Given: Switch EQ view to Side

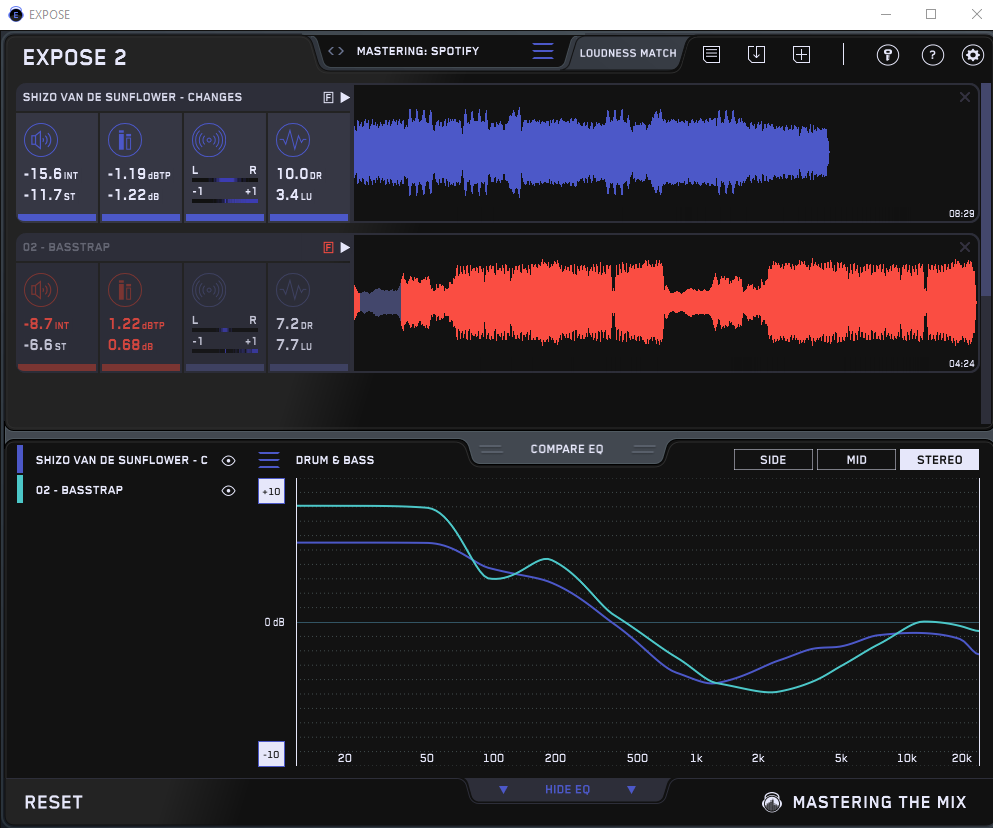Looking at the screenshot, I should pos(773,459).
